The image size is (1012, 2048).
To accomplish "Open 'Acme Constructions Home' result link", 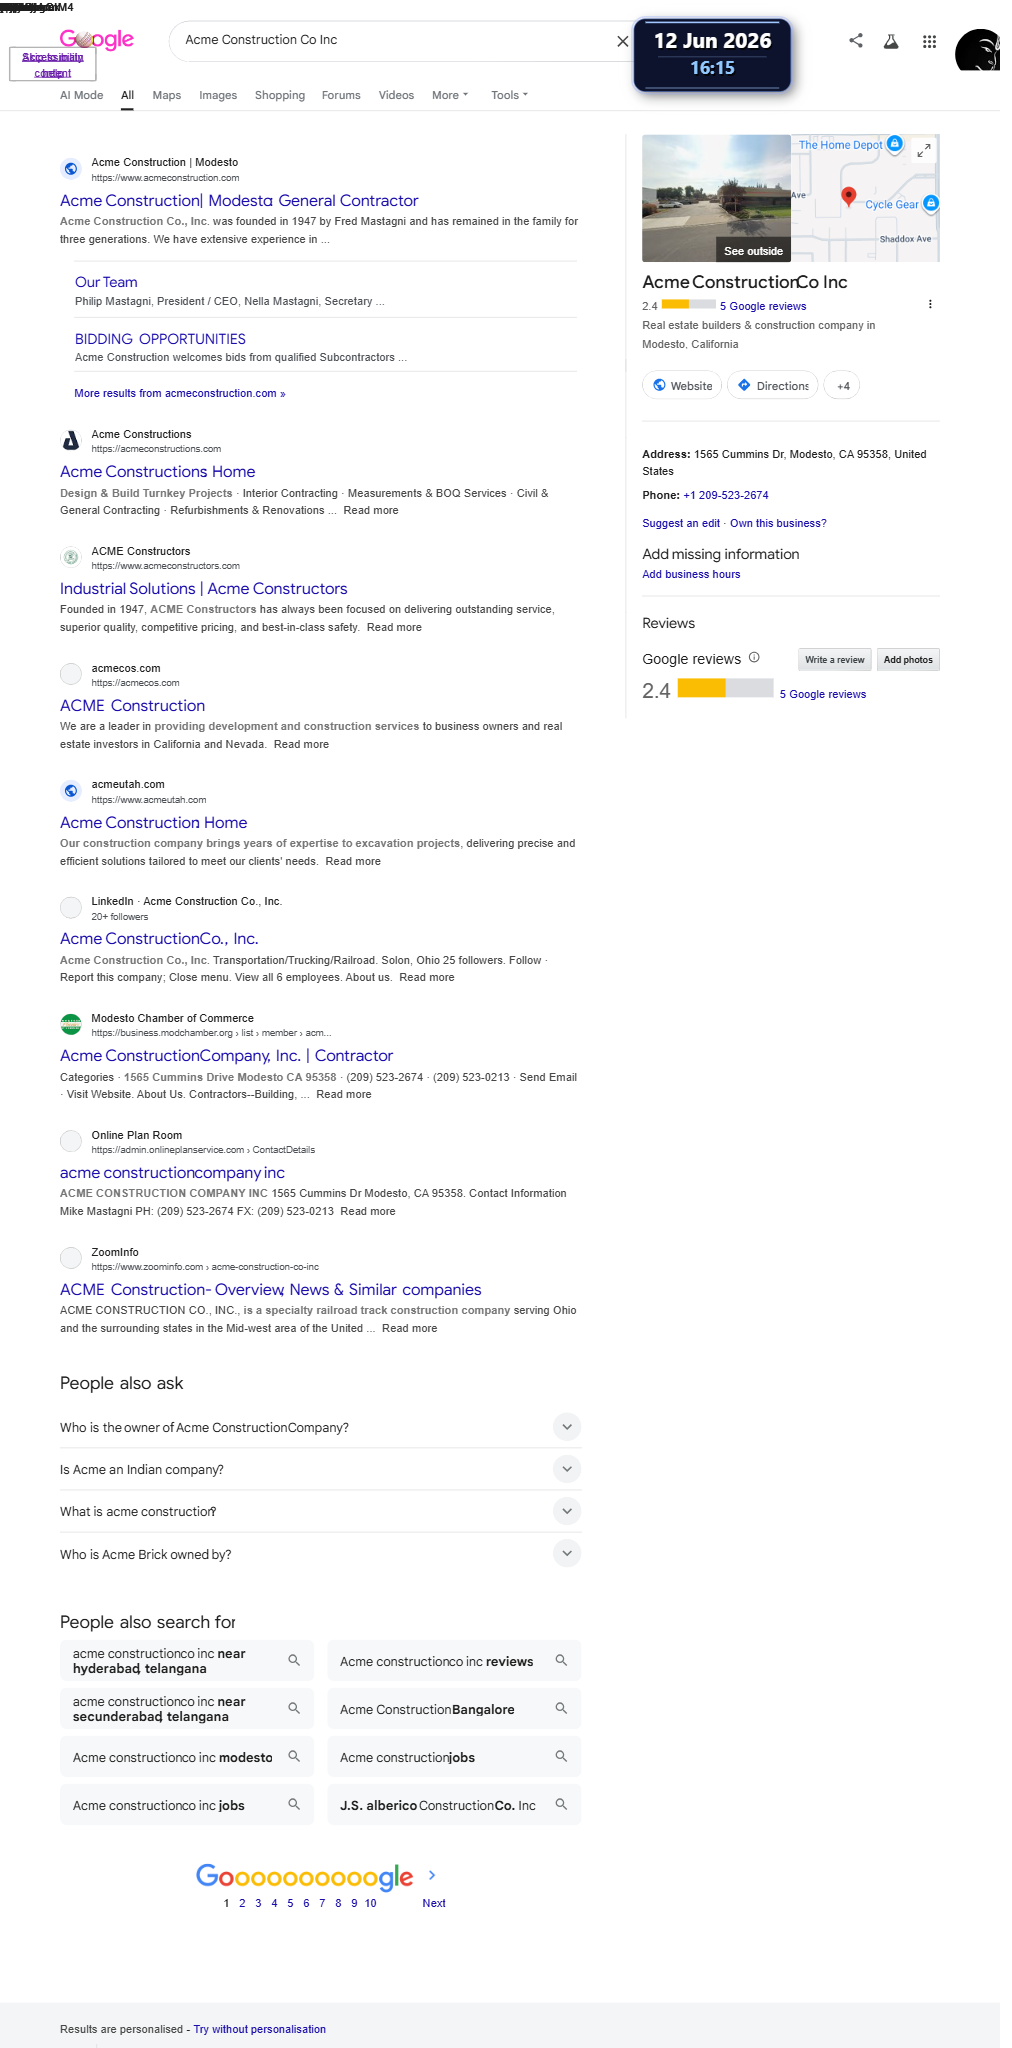I will click(157, 472).
